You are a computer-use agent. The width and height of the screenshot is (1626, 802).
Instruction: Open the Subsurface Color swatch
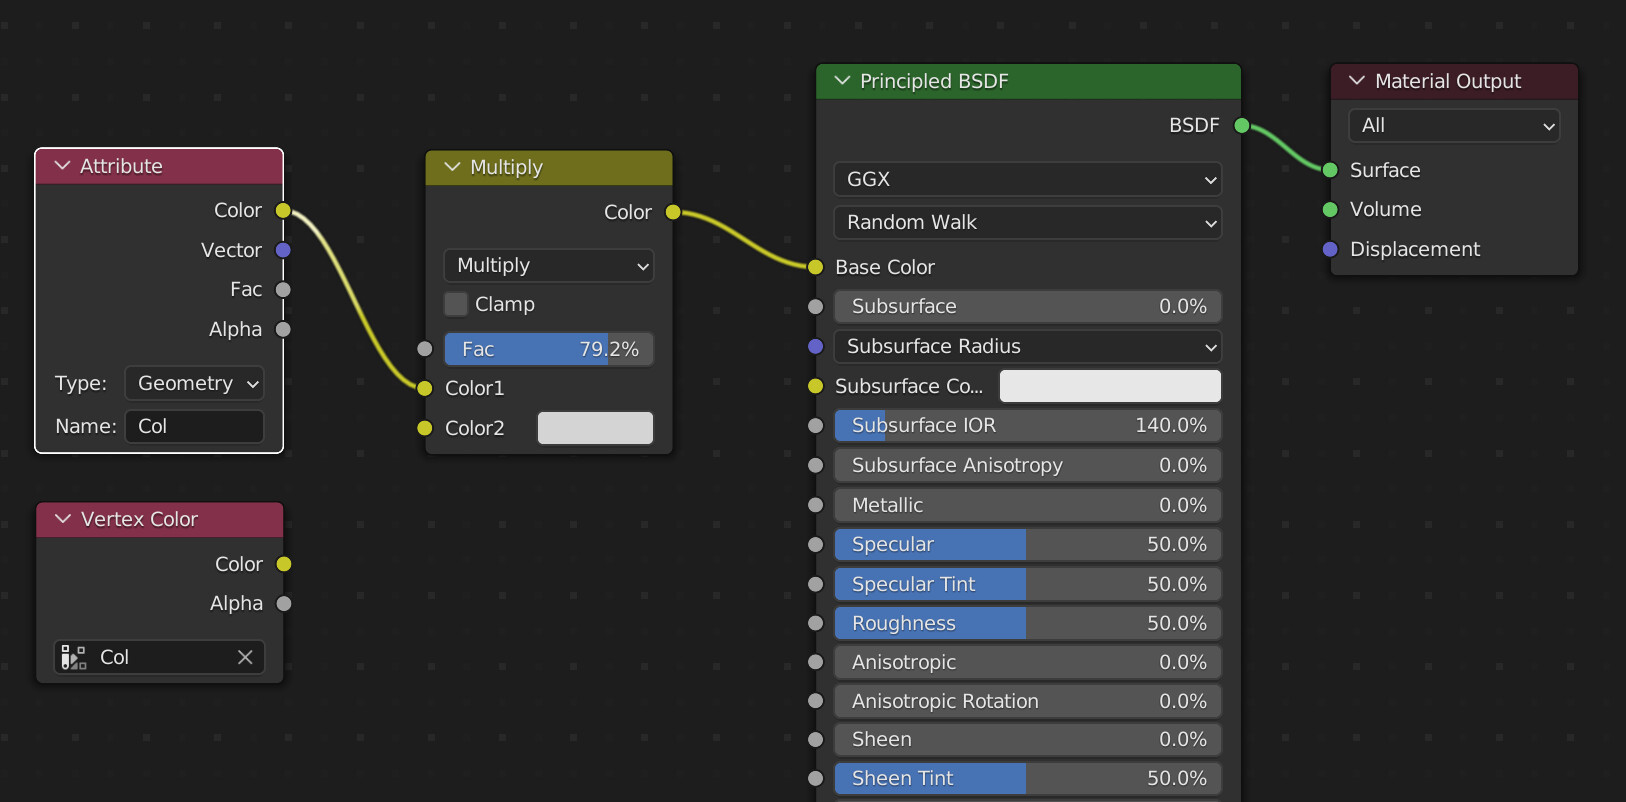[x=1110, y=386]
